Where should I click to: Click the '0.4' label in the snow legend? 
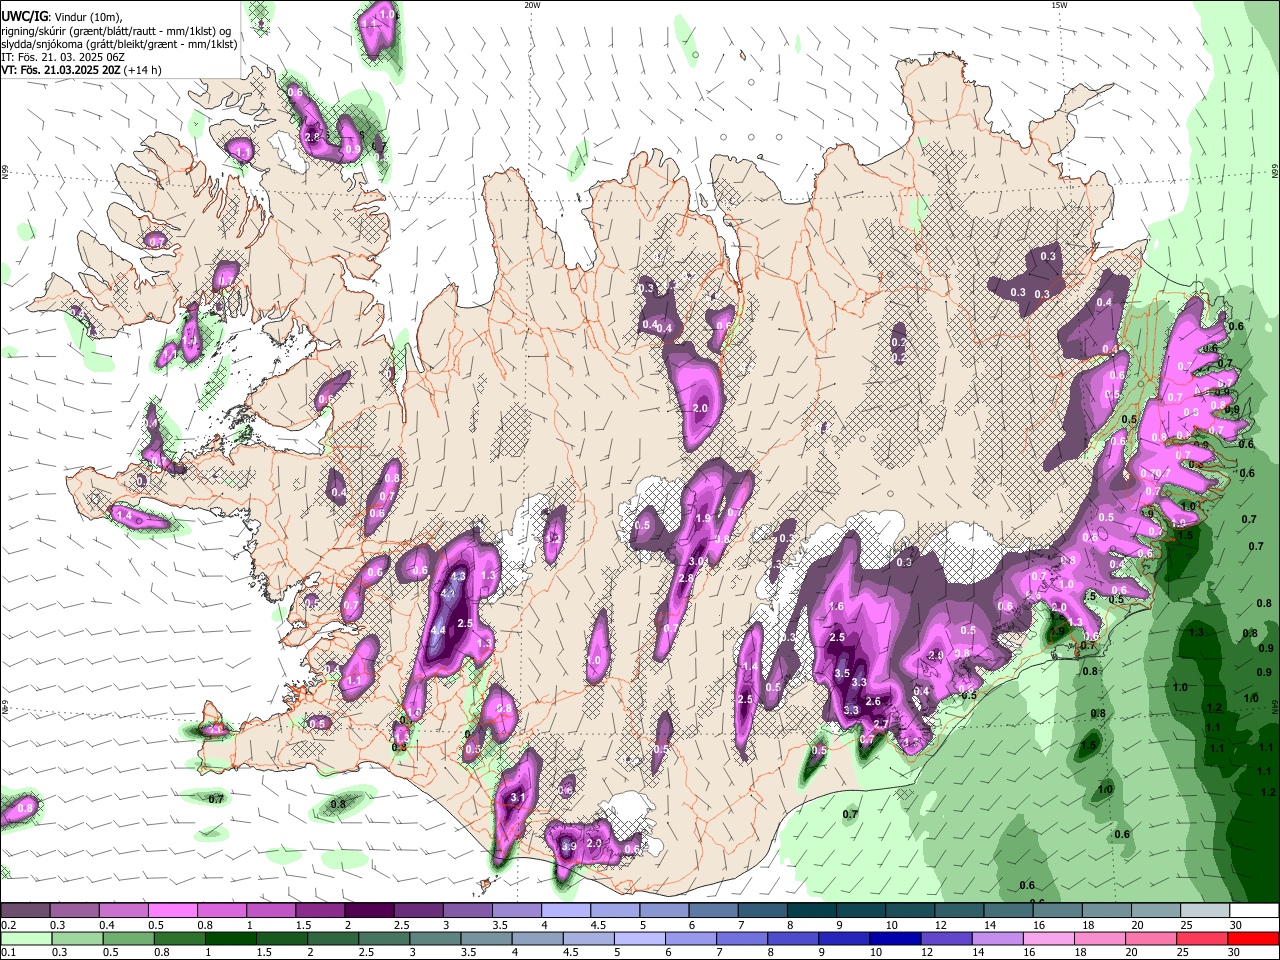coord(107,925)
